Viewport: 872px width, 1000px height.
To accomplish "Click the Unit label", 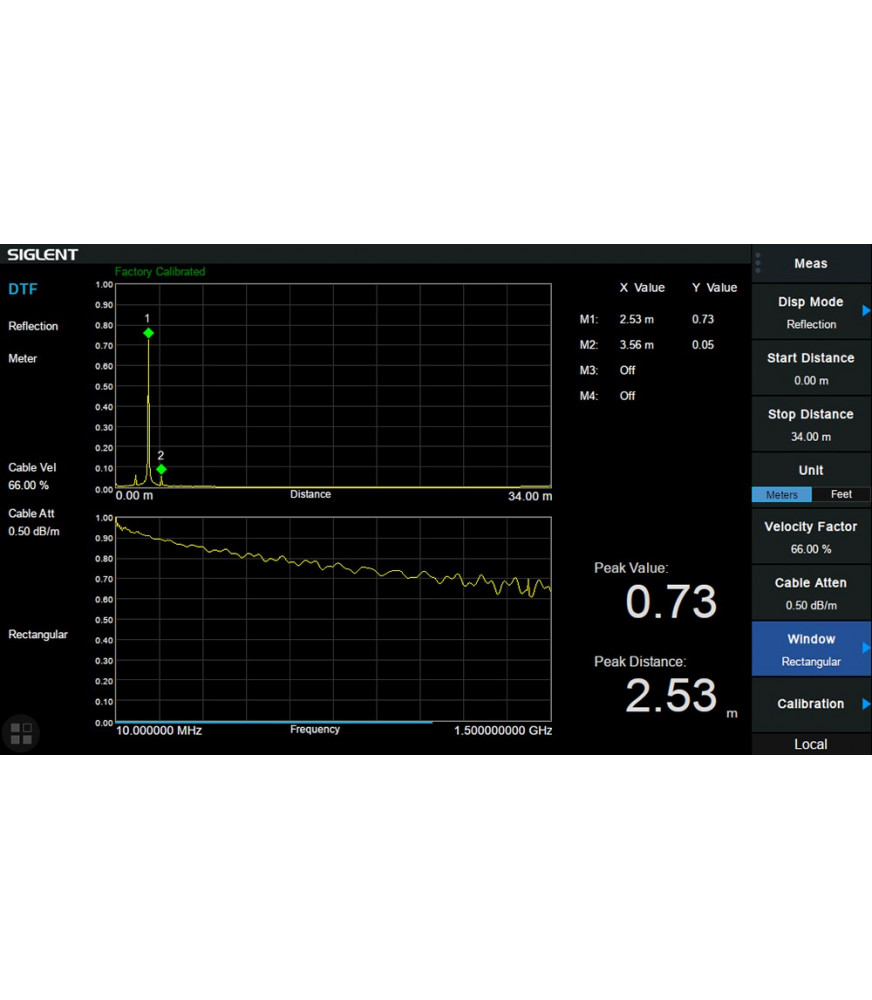I will click(x=811, y=470).
